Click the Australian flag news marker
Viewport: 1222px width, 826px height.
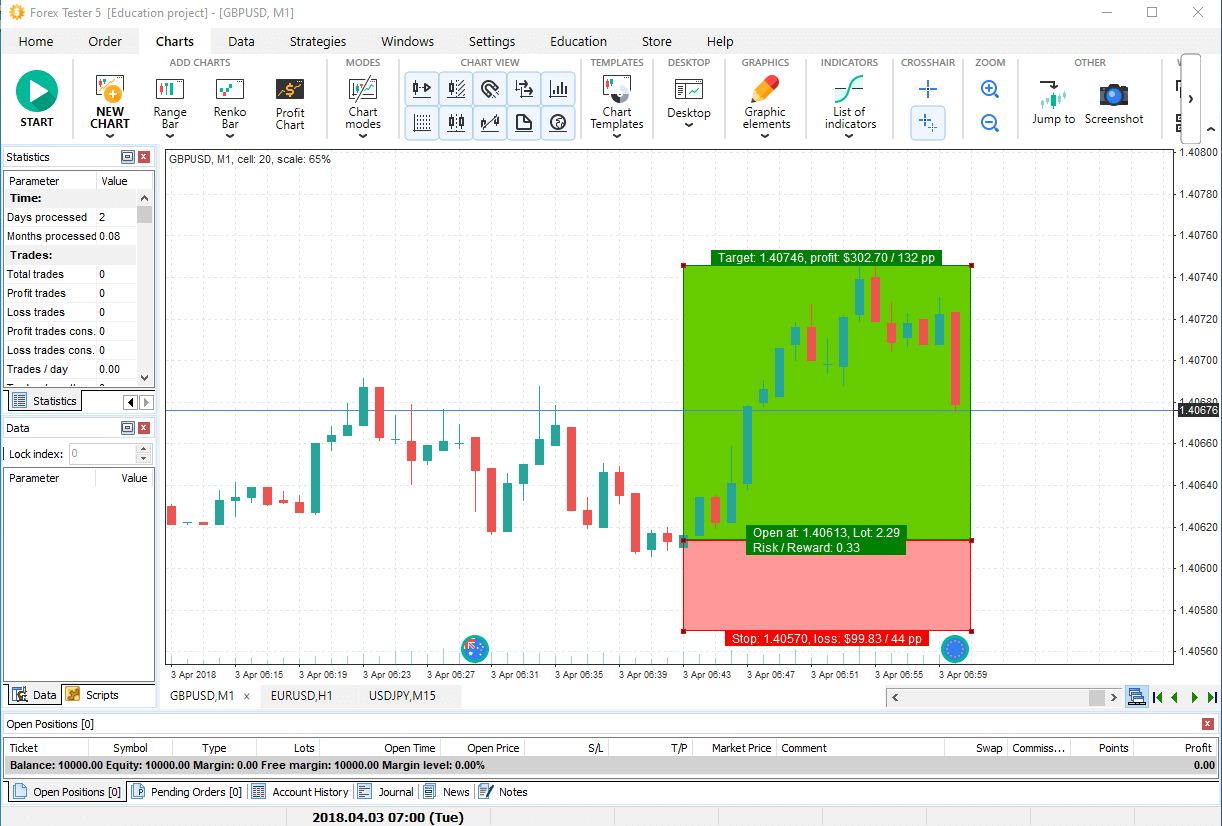(475, 649)
